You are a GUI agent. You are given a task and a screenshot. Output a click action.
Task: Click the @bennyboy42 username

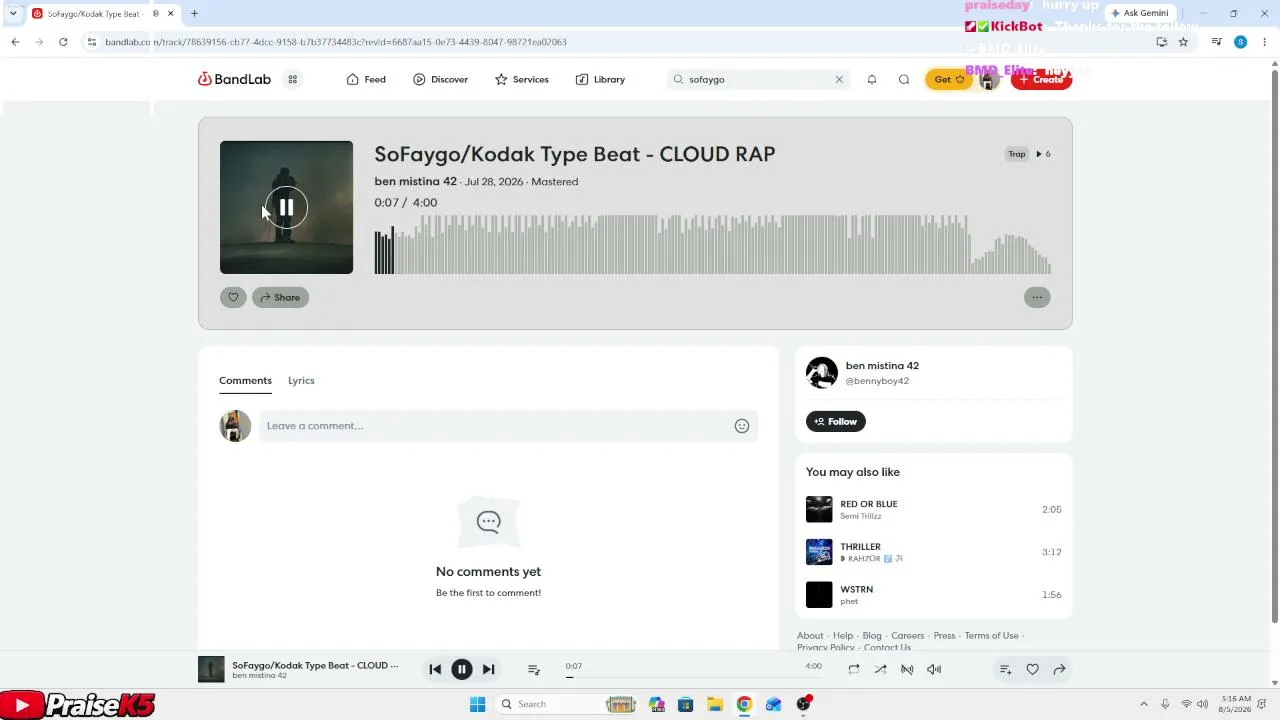(x=877, y=381)
